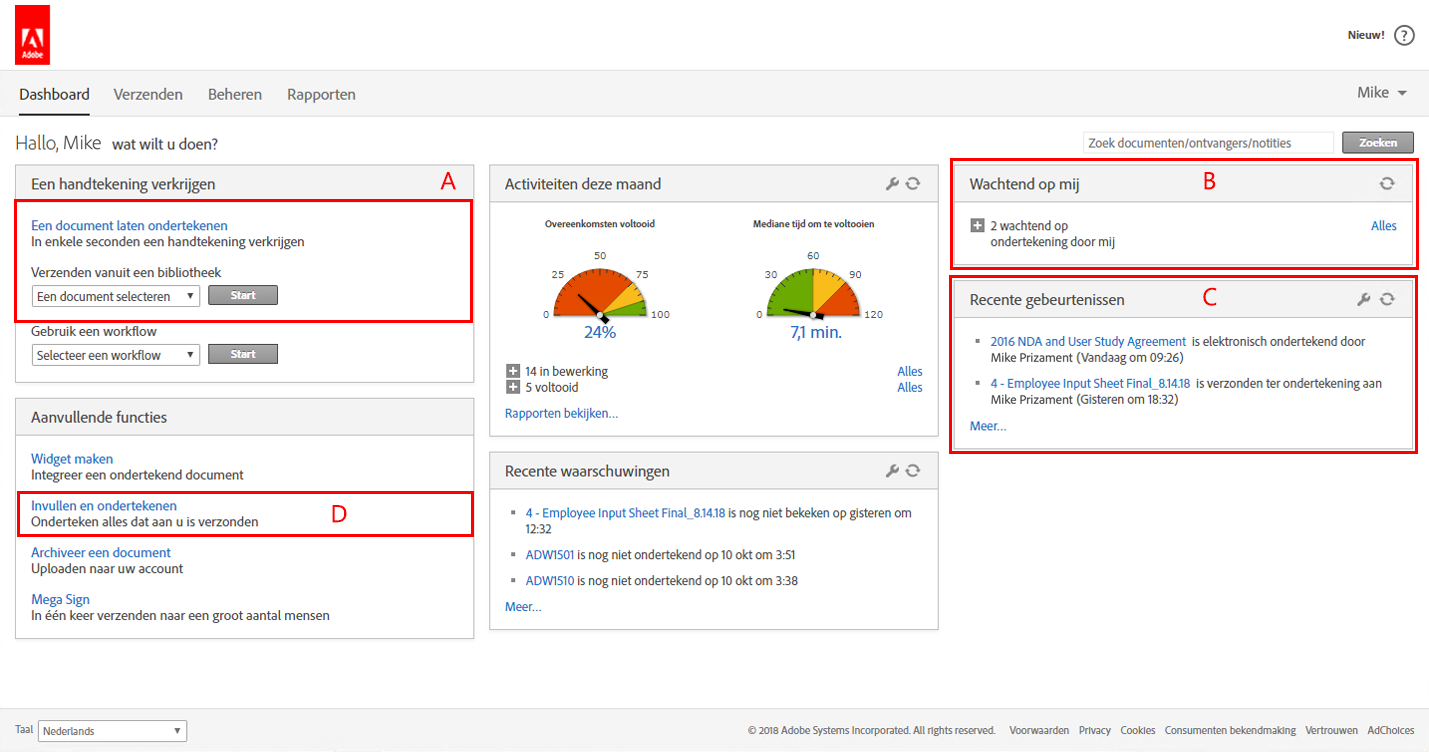Screen dimensions: 1429x752
Task: Open Employee Input Sheet in Recente waarschuwingen
Action: (625, 514)
